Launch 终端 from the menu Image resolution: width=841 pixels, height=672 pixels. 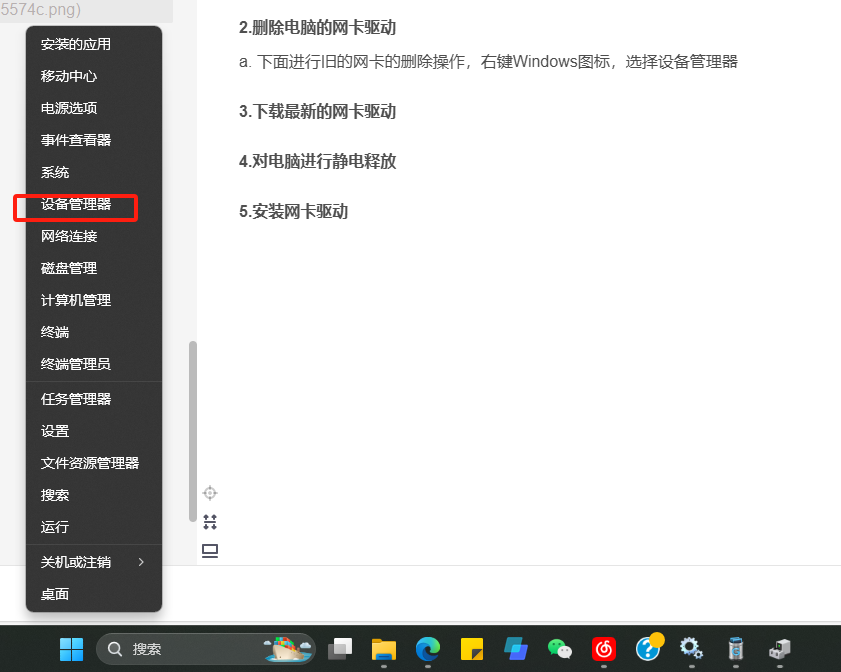(94, 332)
